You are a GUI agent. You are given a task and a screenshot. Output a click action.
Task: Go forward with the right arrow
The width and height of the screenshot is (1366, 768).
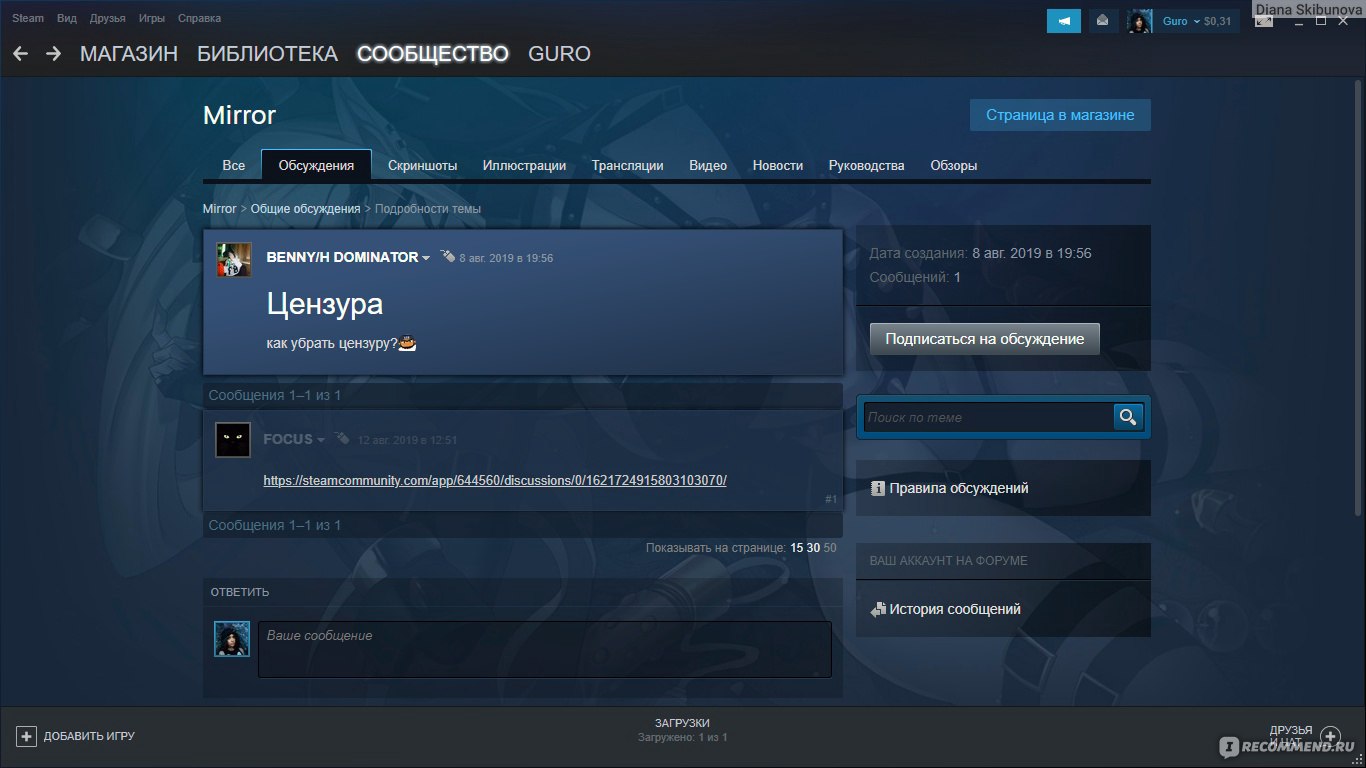pyautogui.click(x=54, y=54)
